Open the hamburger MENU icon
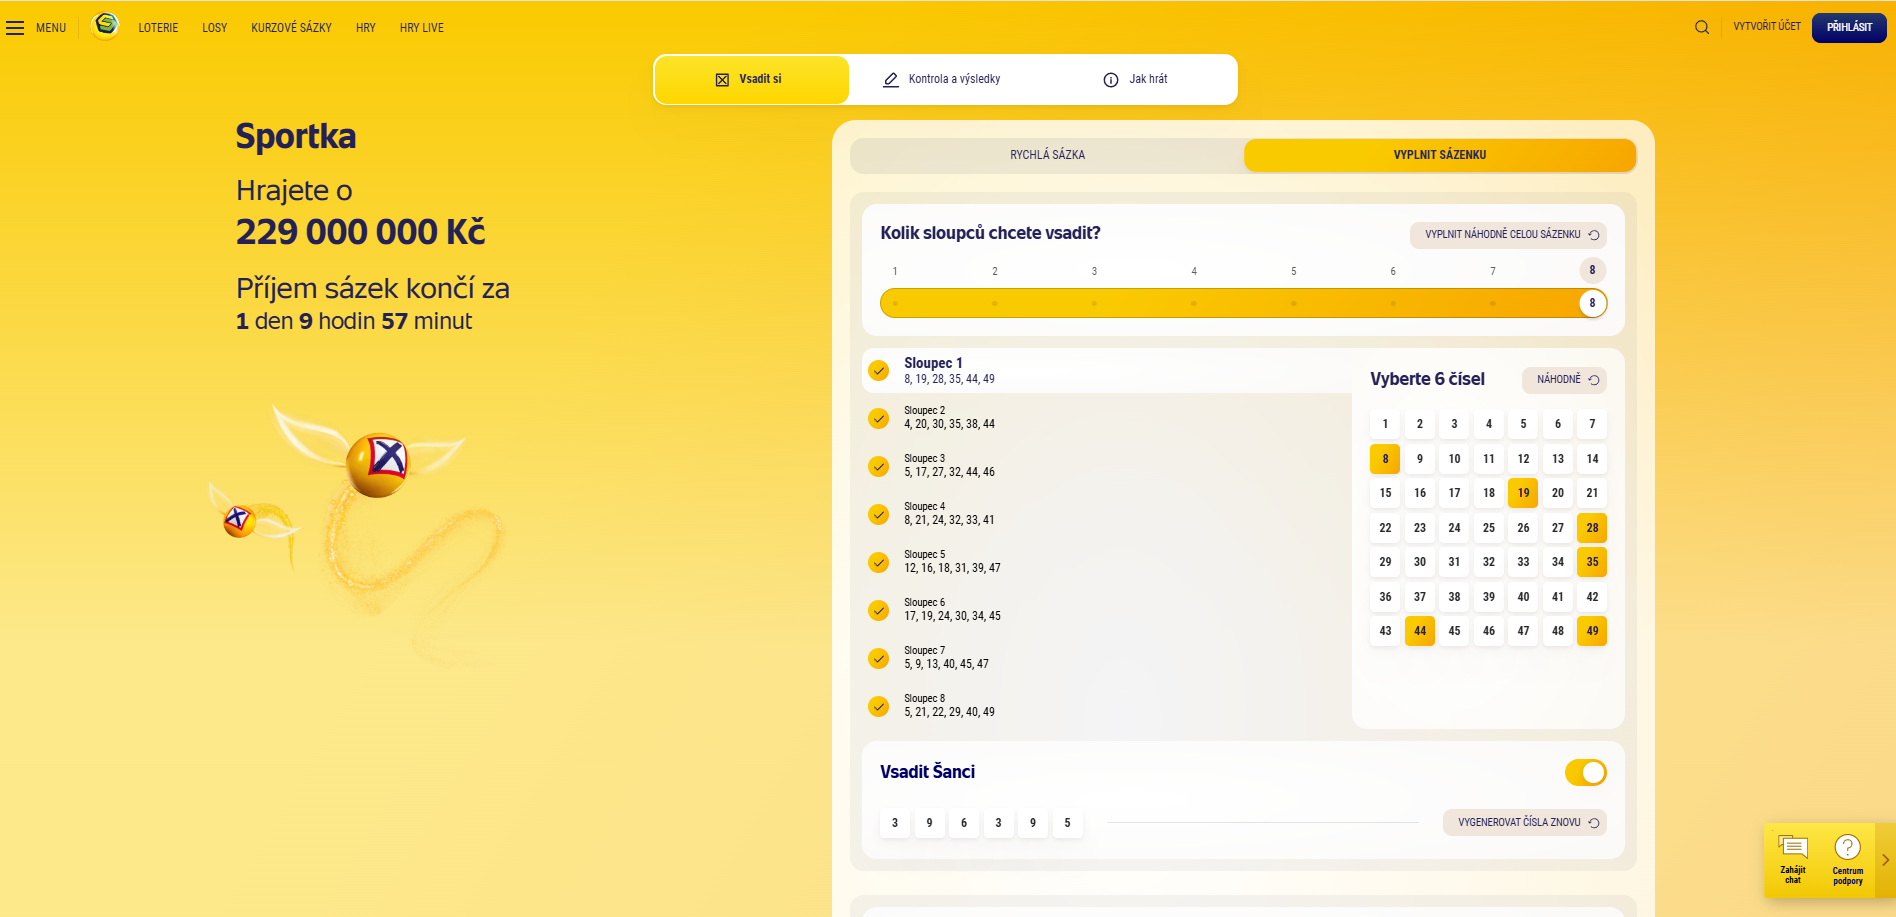This screenshot has width=1896, height=917. 15,28
